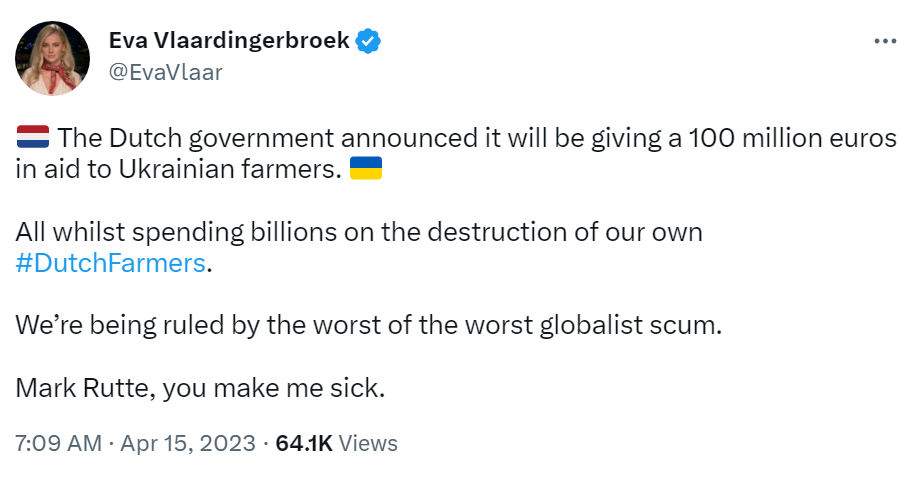Click the Netherlands flag emoji
Screen dimensions: 905x477
(33, 139)
